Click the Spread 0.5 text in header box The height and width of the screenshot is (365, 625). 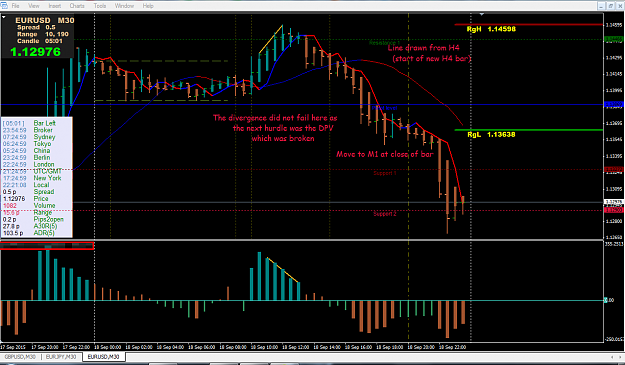tap(36, 27)
